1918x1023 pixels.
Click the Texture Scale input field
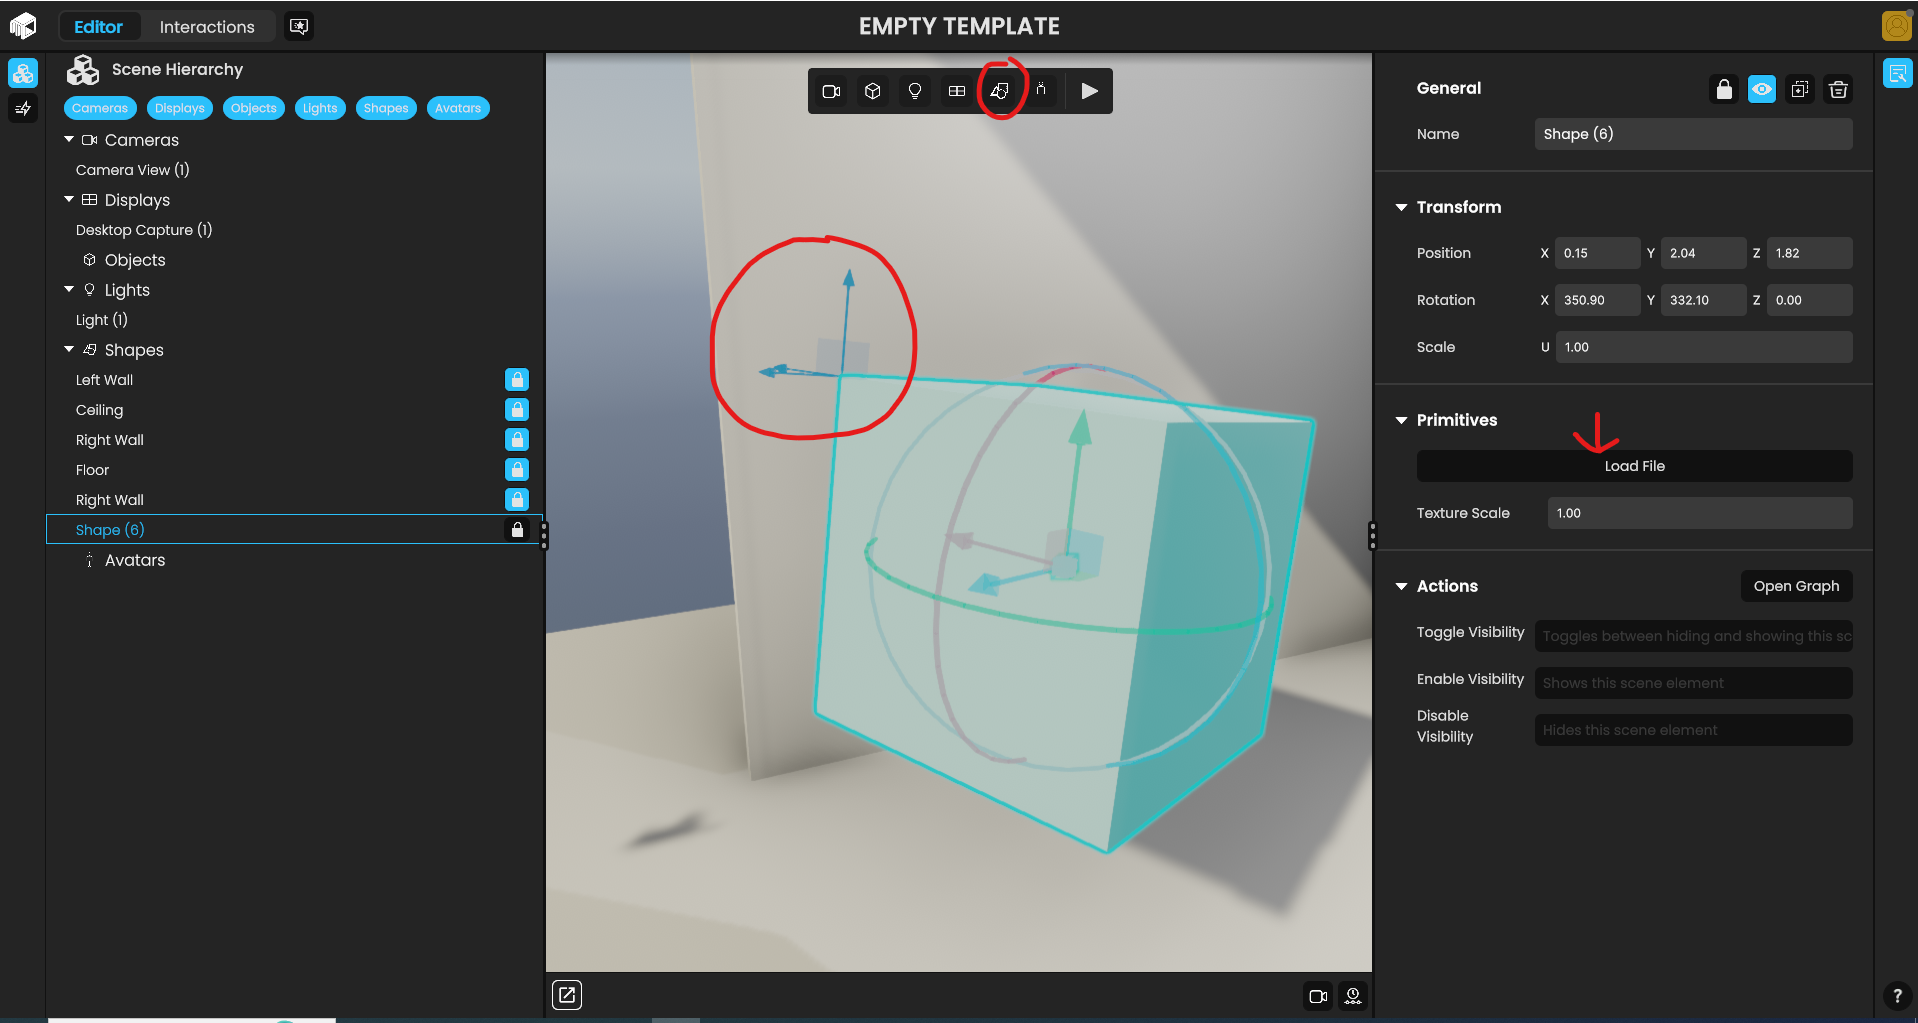[x=1698, y=513]
